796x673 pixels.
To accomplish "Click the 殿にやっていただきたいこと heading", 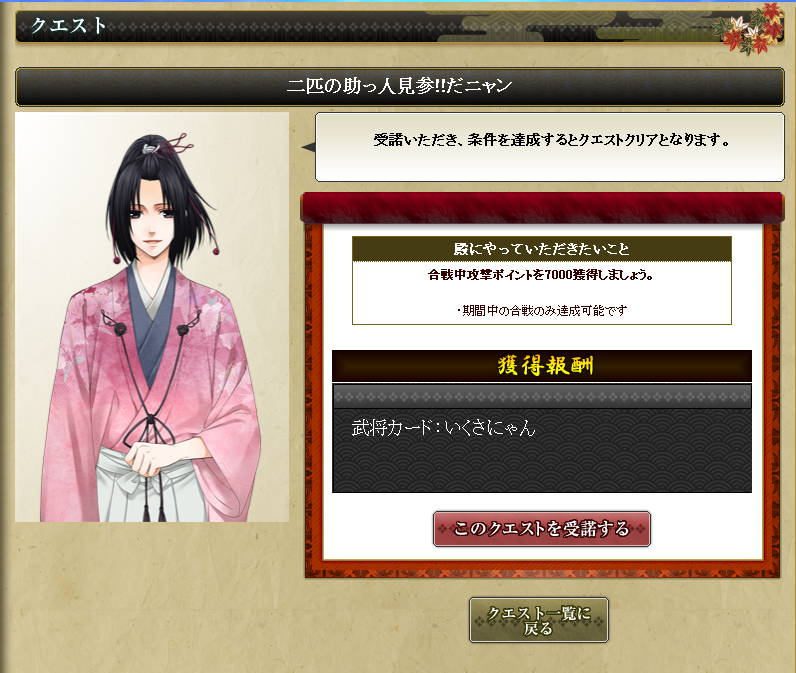I will click(x=542, y=249).
